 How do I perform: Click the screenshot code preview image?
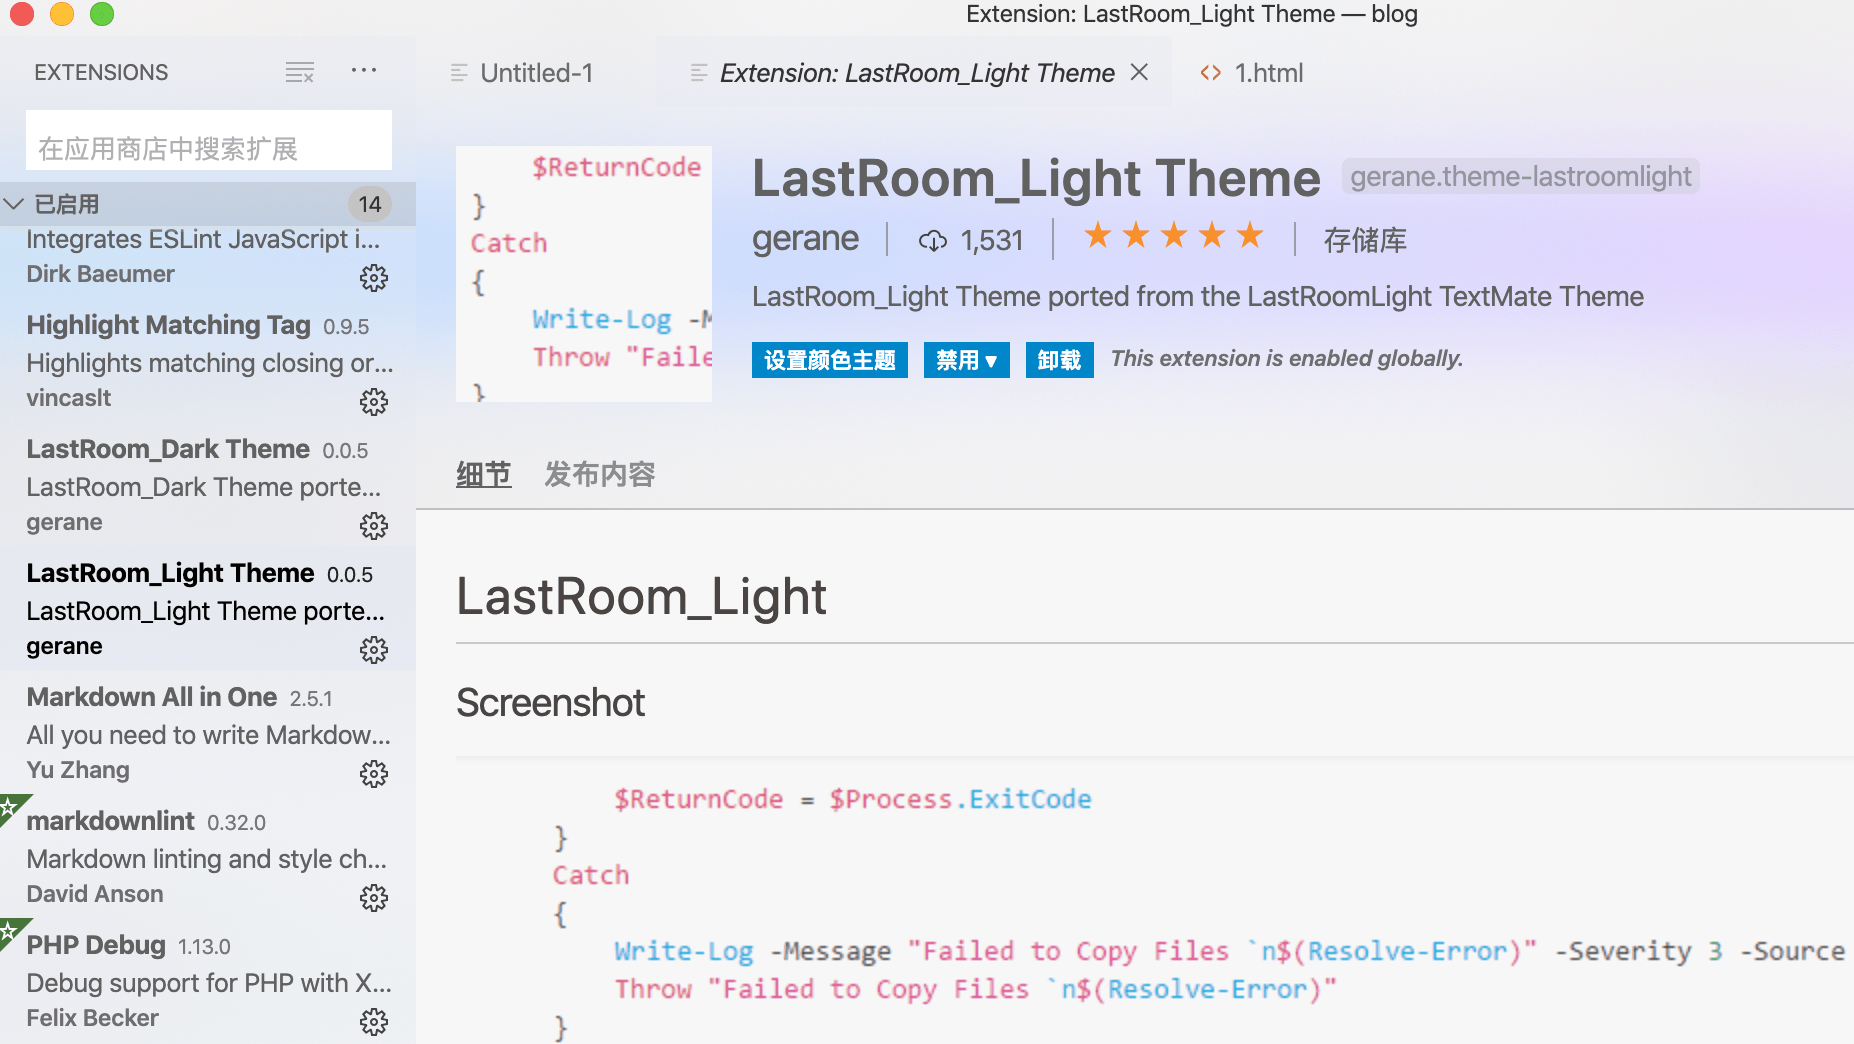click(1155, 900)
